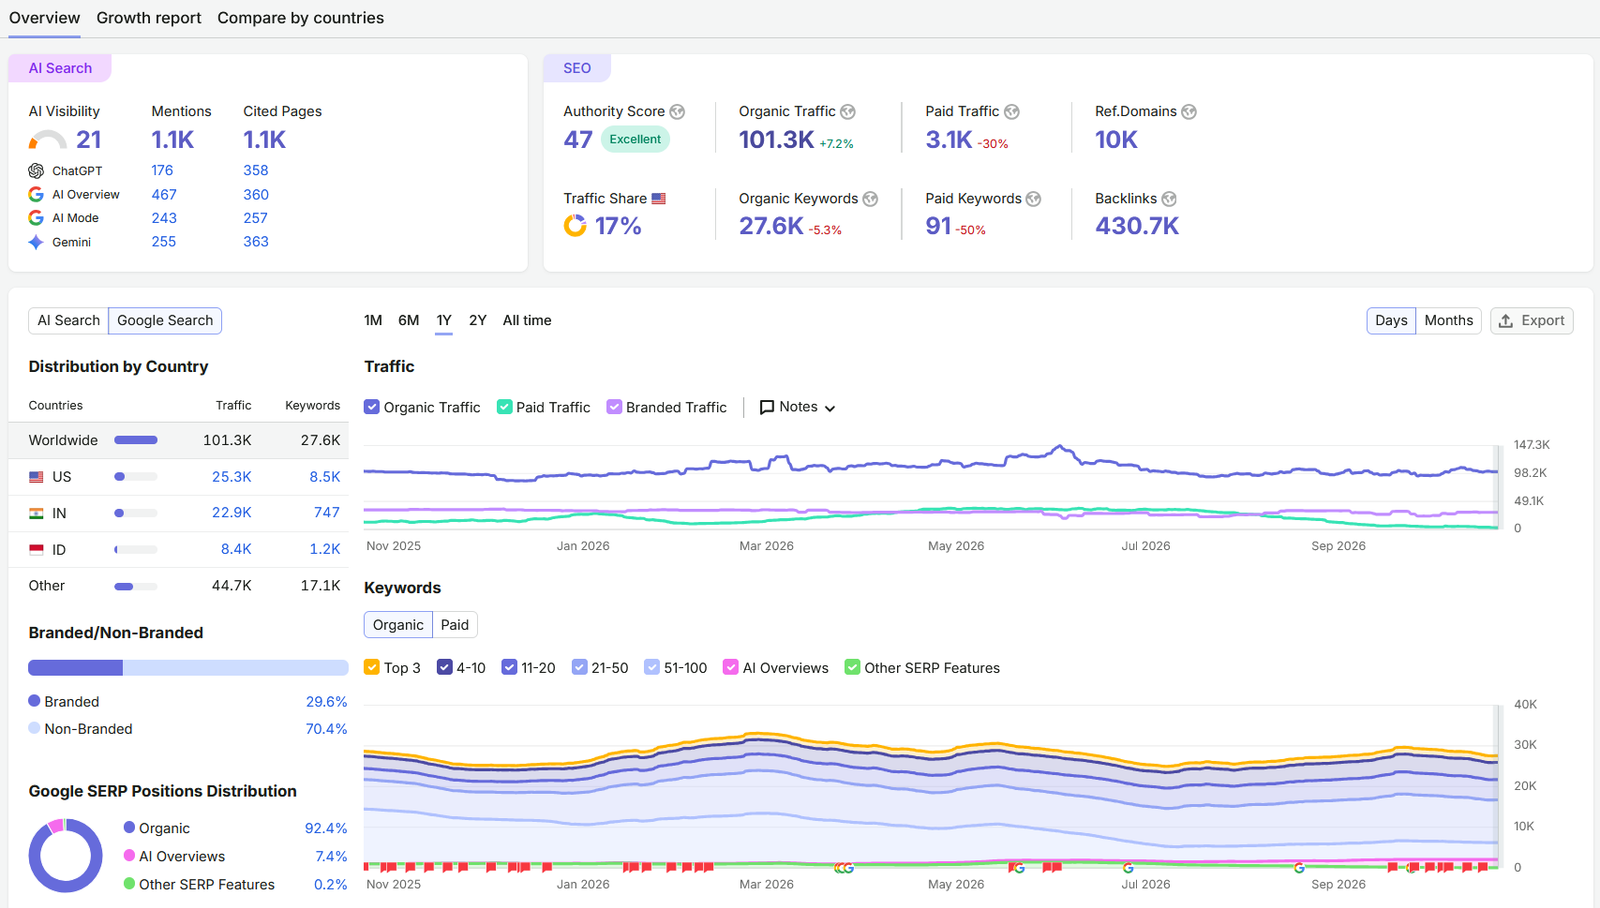This screenshot has width=1600, height=908.
Task: Open the Growth report tab
Action: [x=149, y=18]
